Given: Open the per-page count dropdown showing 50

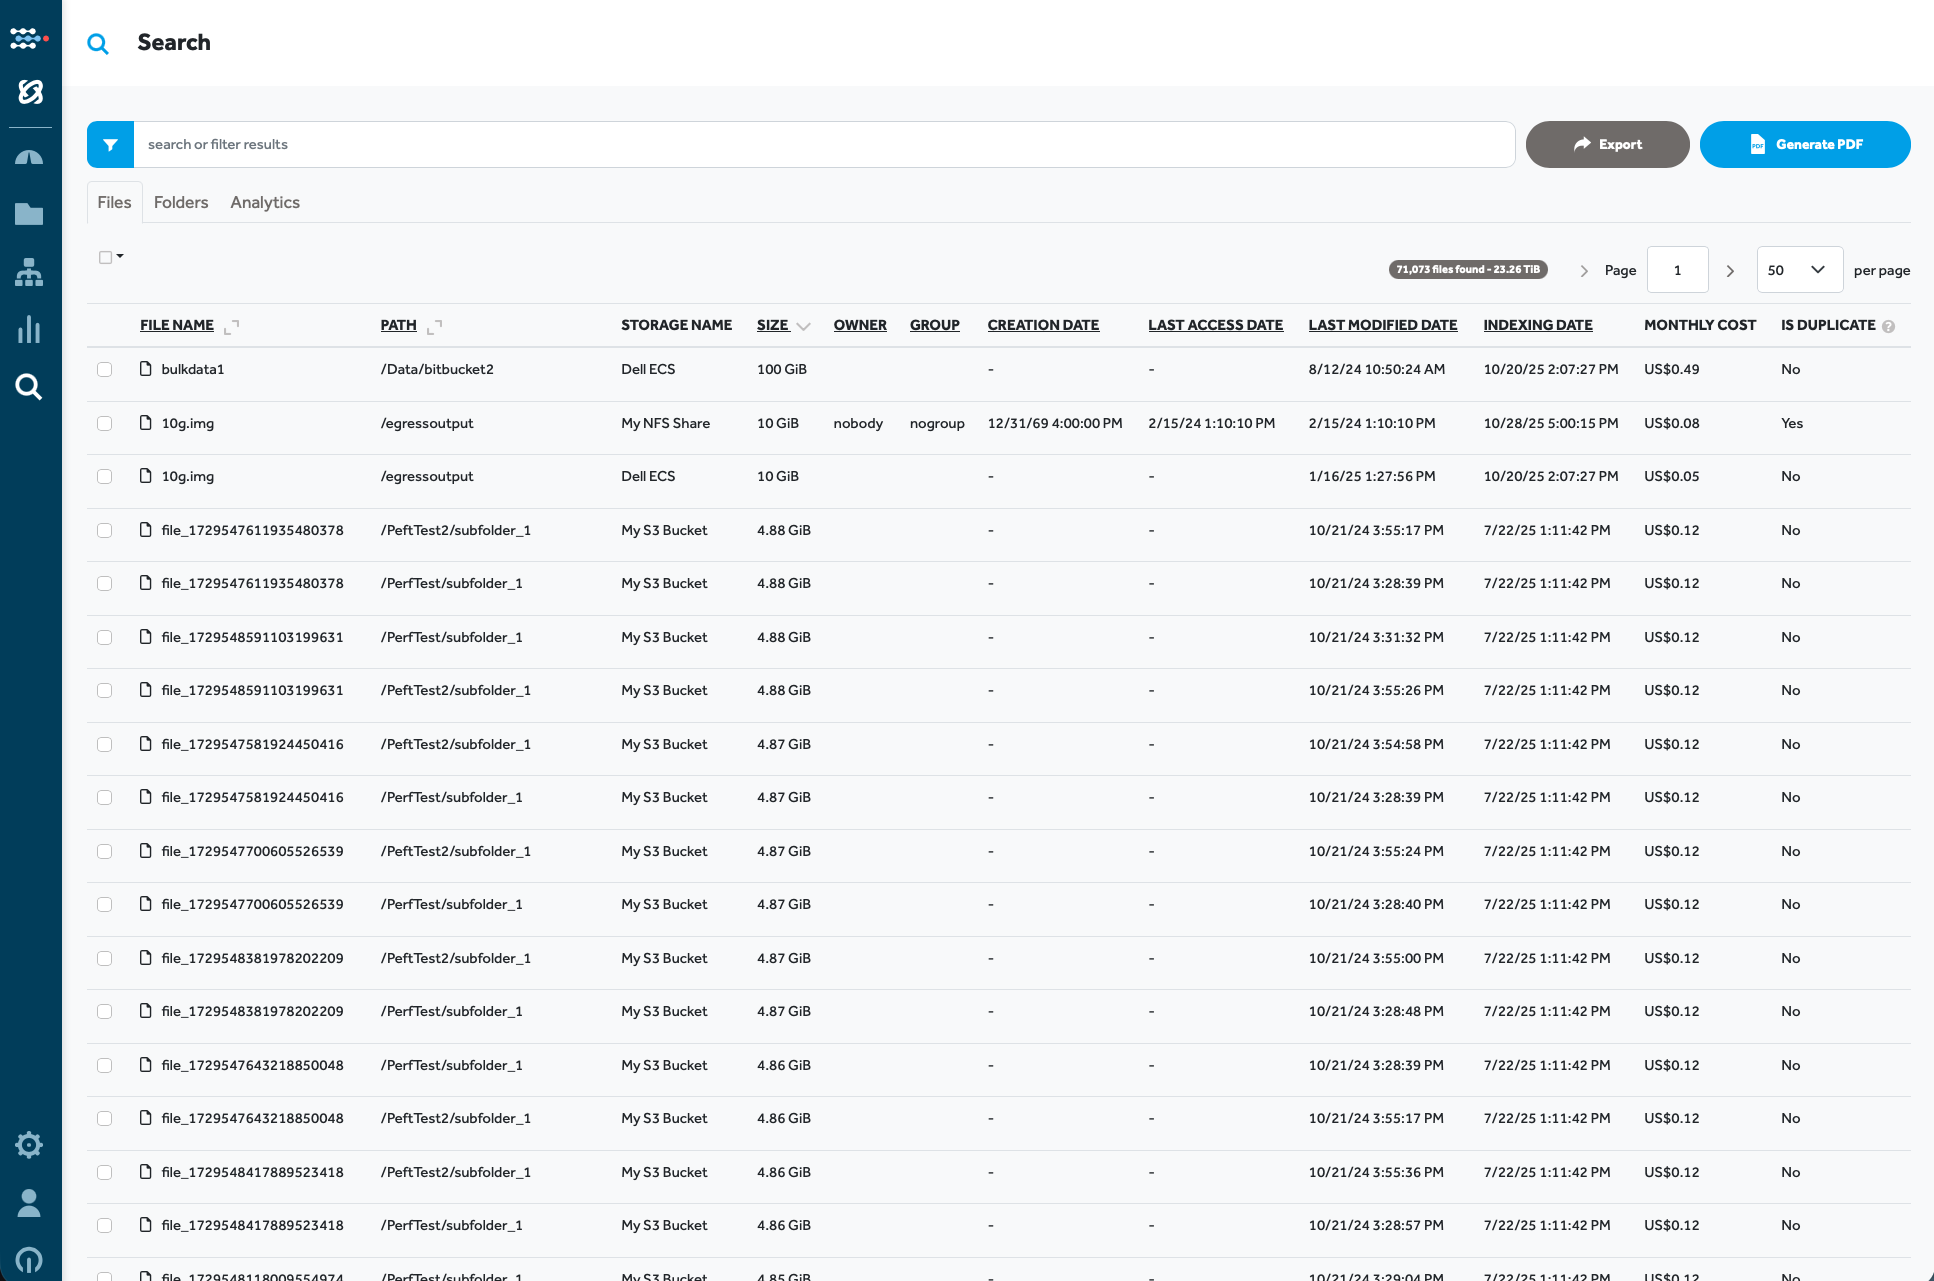Looking at the screenshot, I should coord(1798,269).
